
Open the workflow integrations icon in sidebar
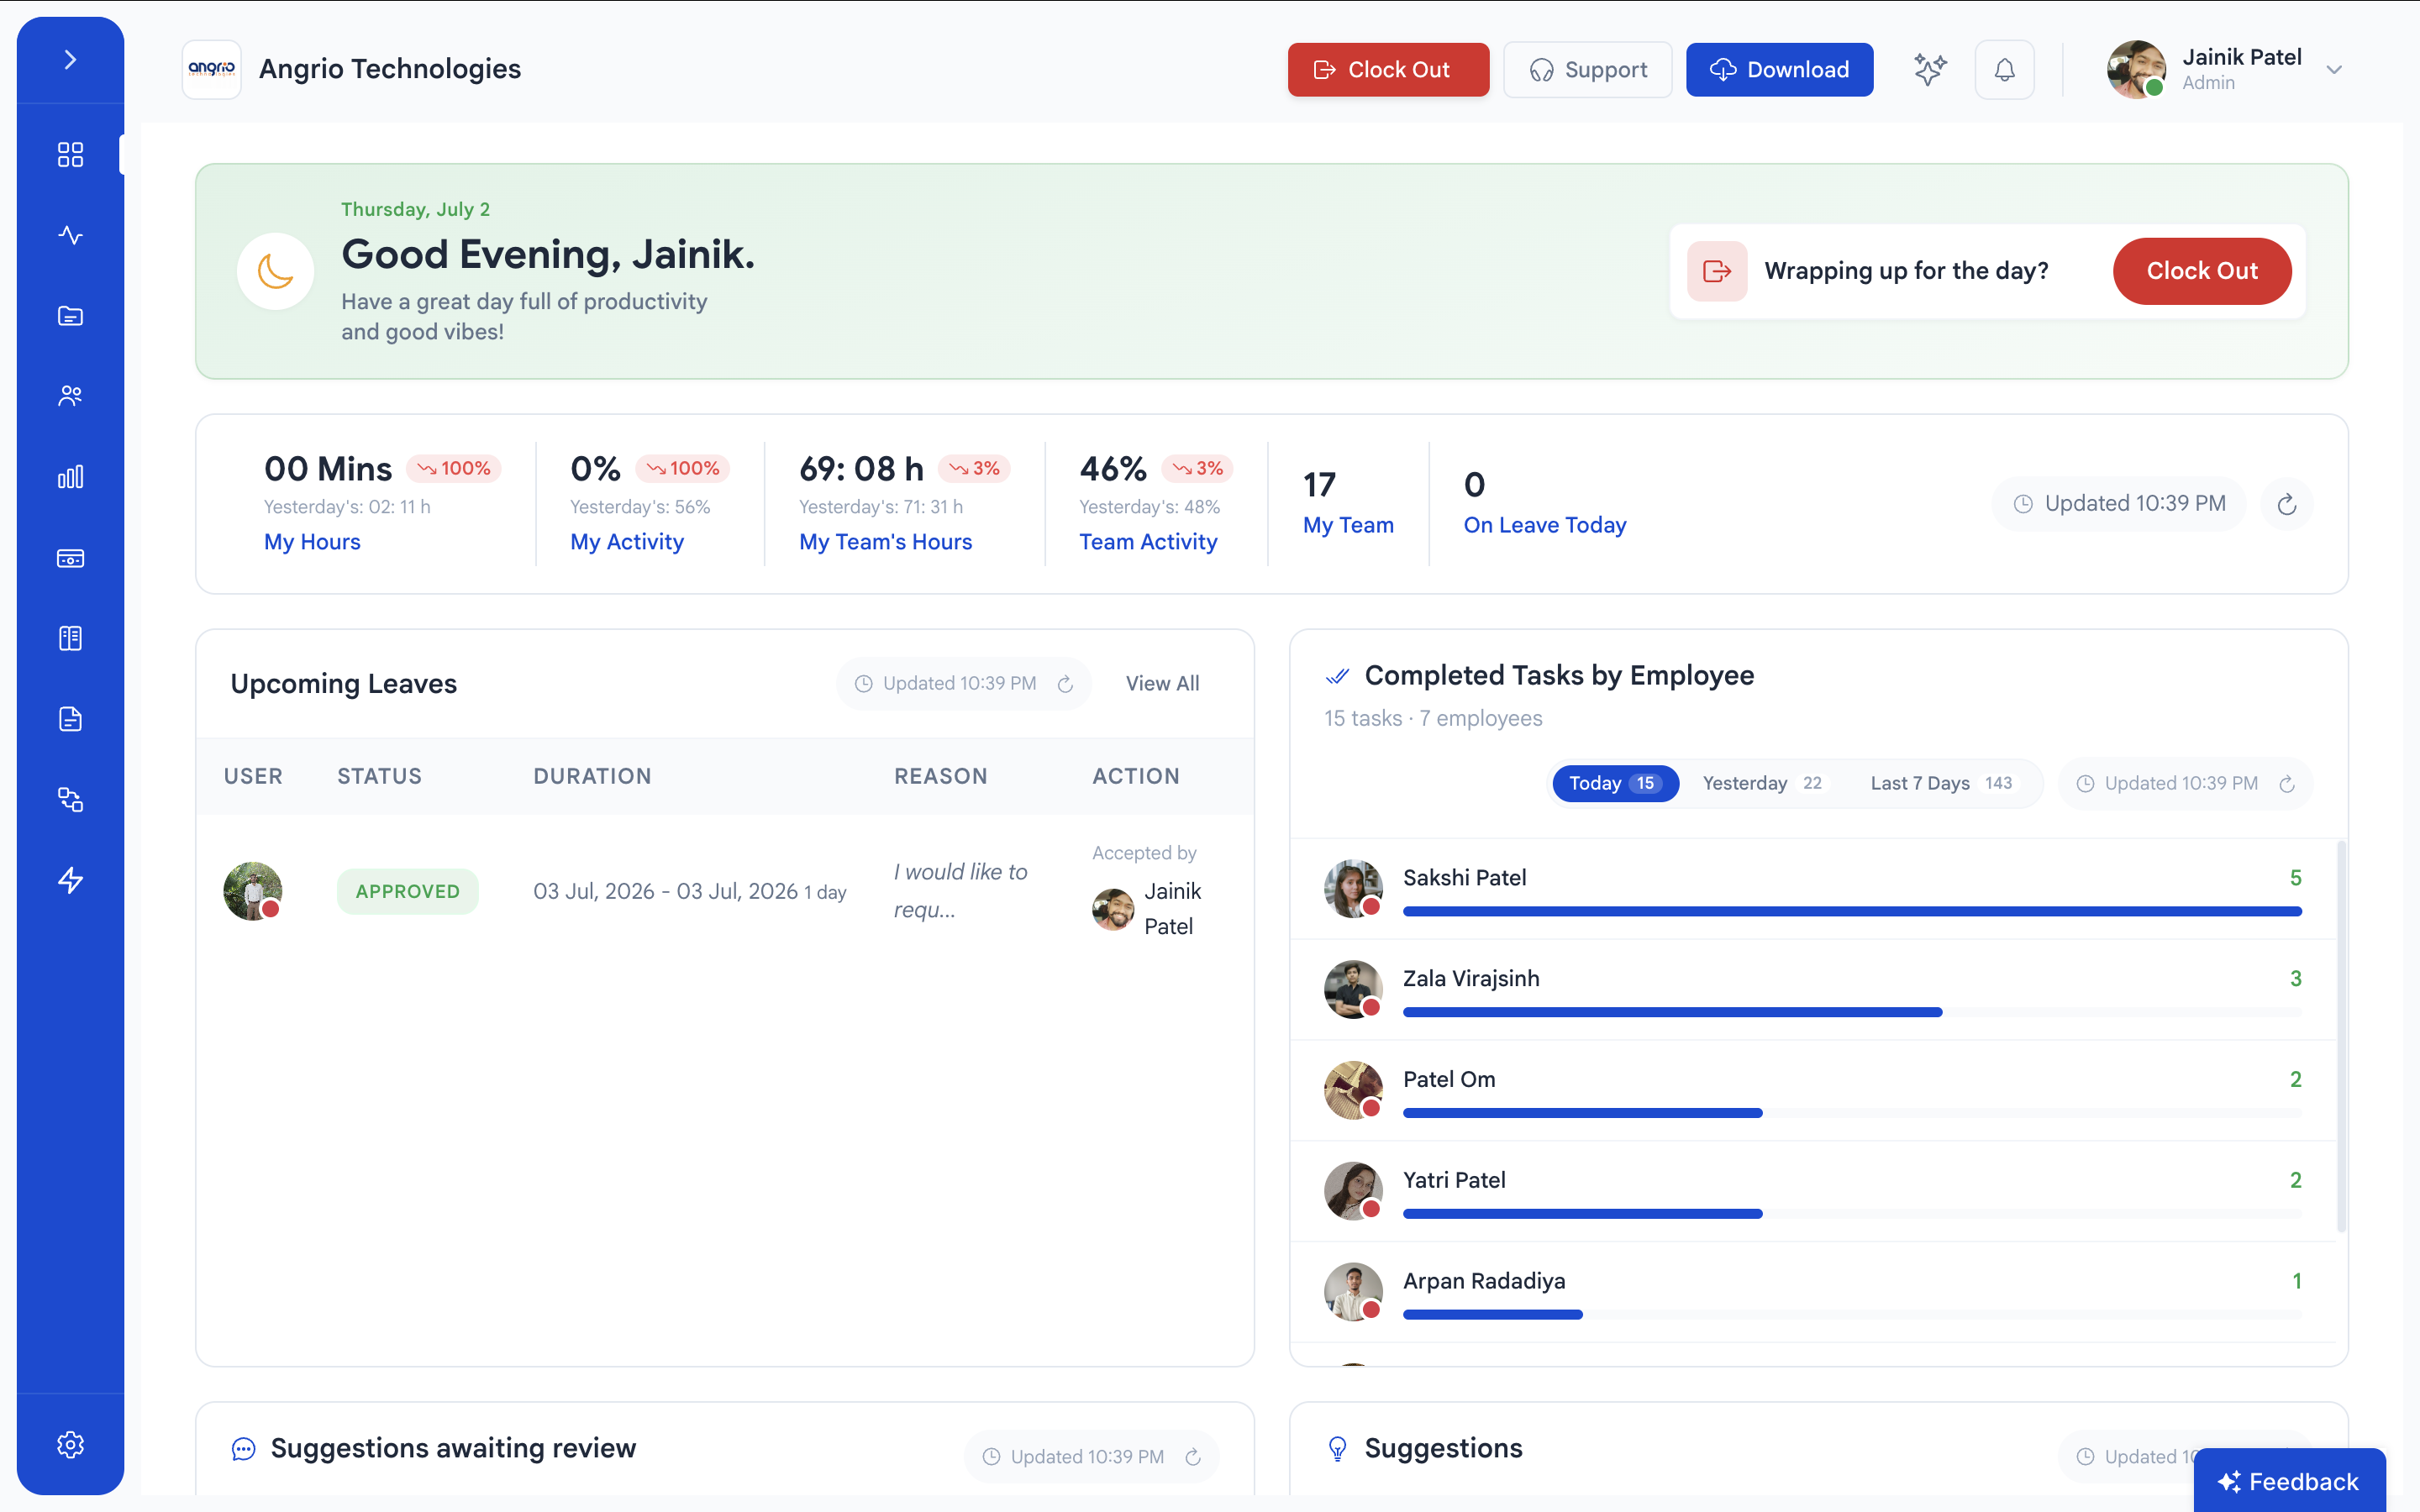tap(70, 800)
